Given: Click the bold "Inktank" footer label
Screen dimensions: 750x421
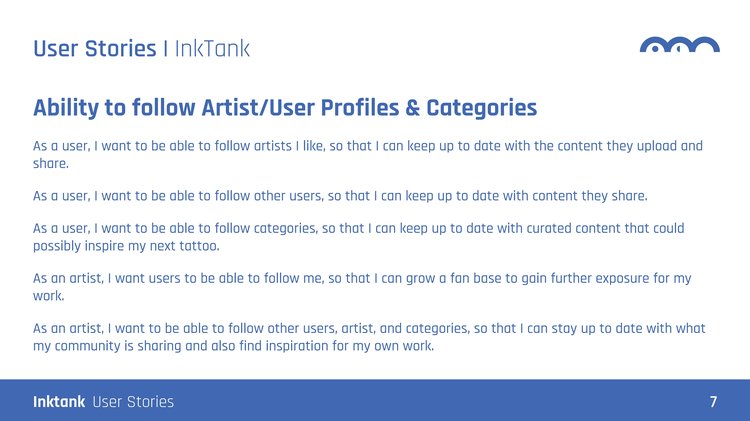Looking at the screenshot, I should point(59,402).
